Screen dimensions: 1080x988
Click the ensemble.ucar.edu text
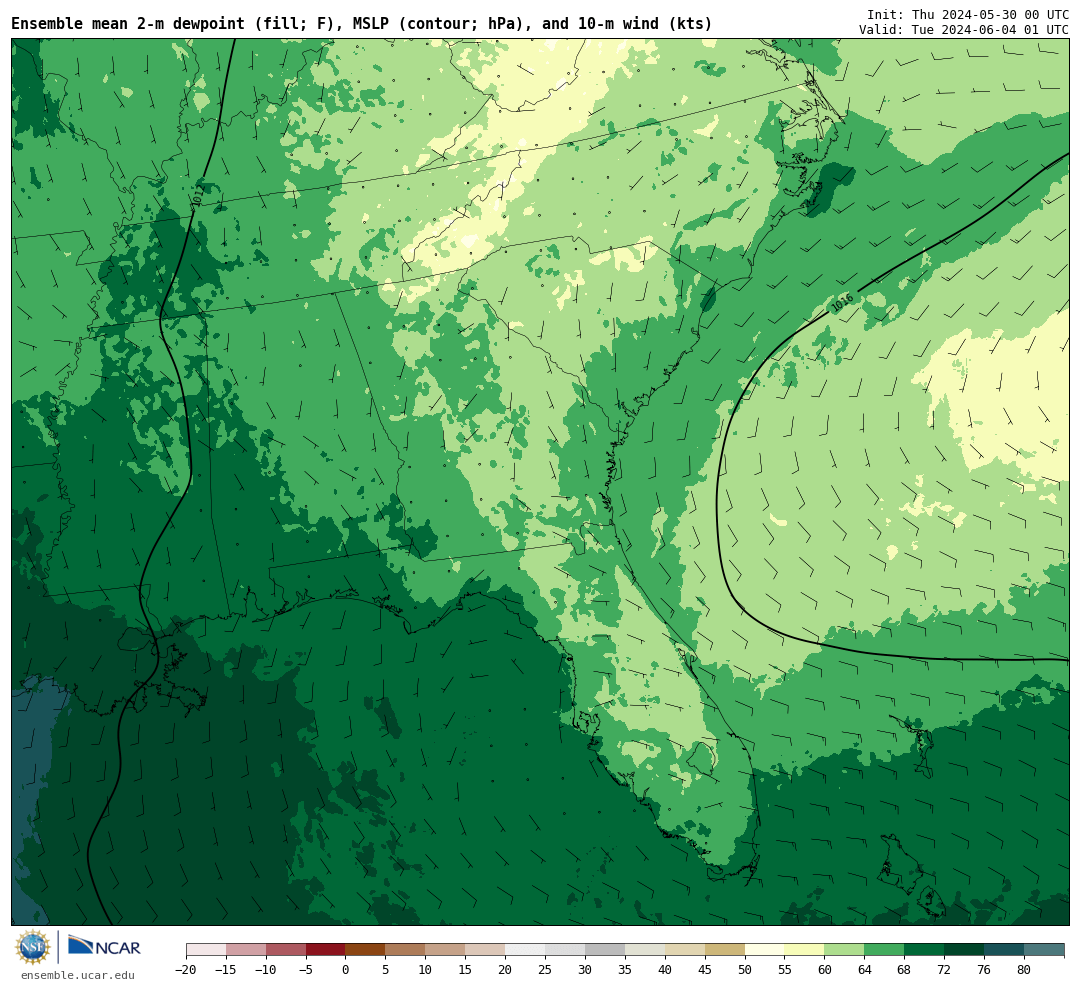(77, 975)
